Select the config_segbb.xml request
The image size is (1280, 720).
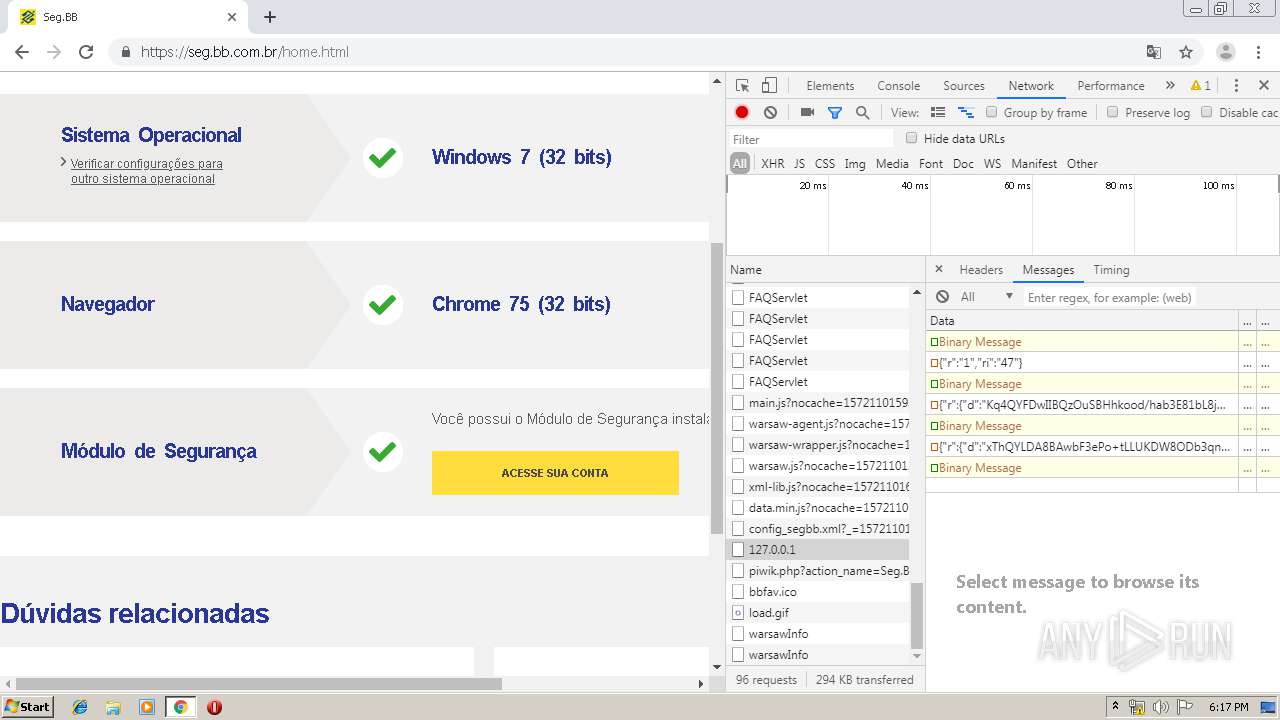click(x=818, y=529)
